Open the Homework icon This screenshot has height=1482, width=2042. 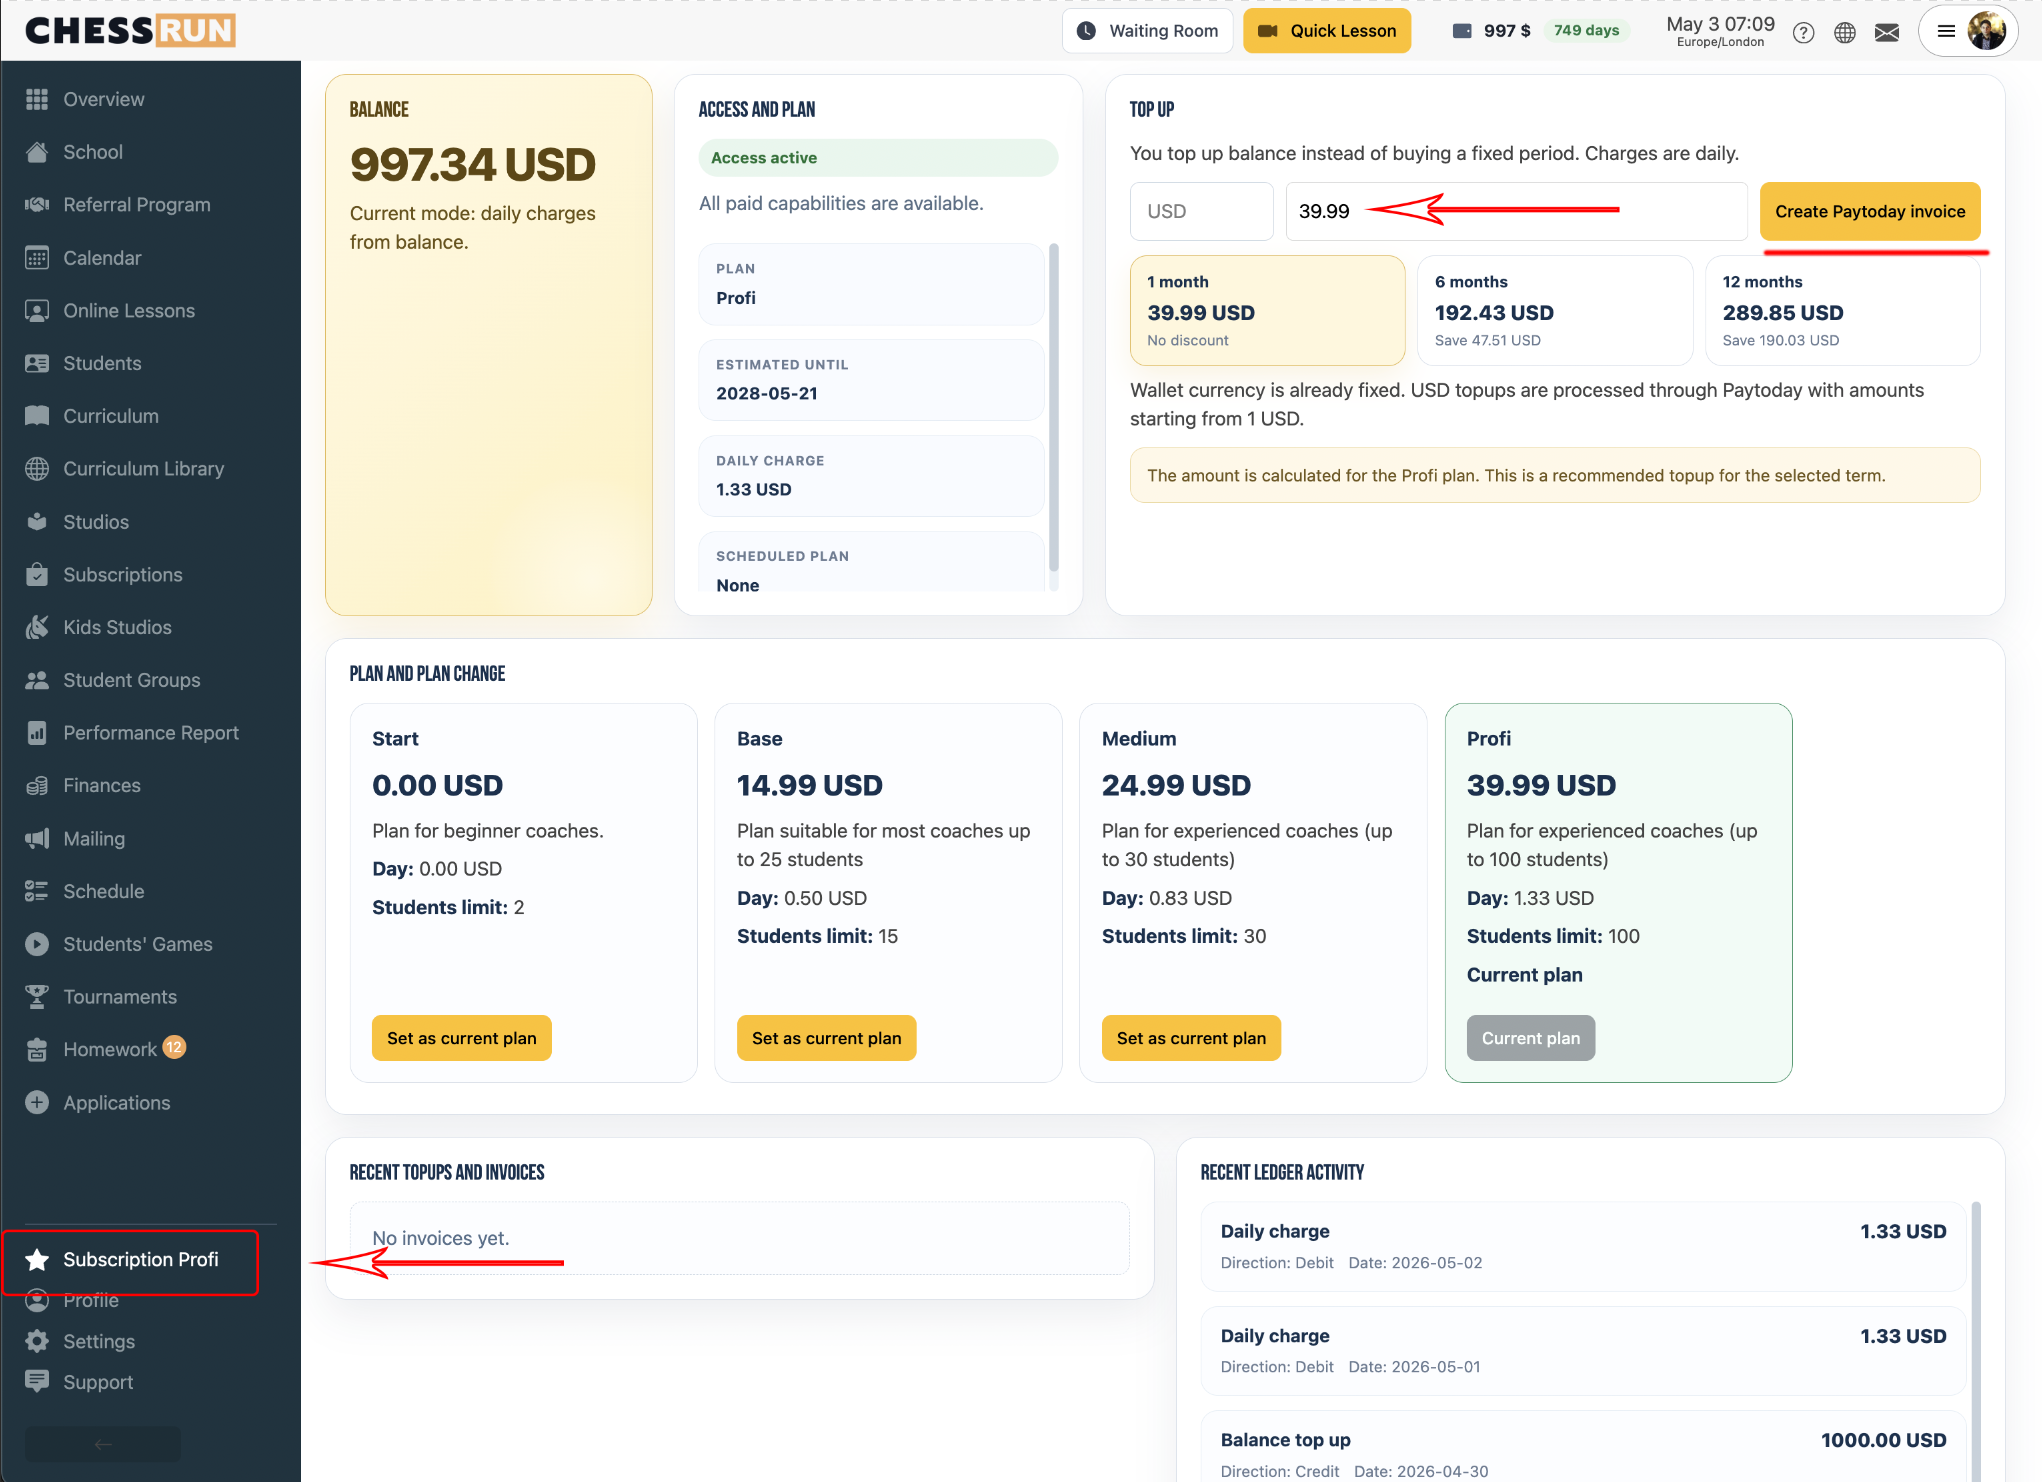pos(37,1049)
